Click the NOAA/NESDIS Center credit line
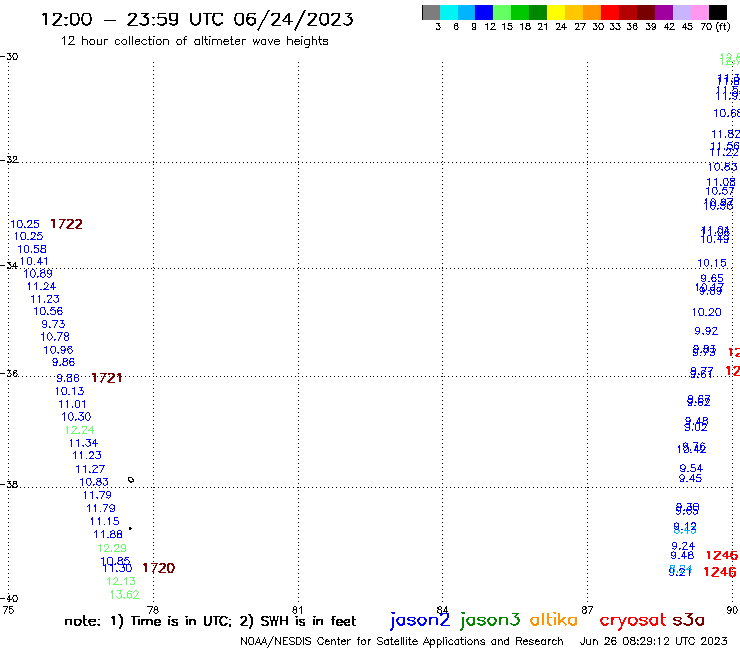 tap(402, 642)
